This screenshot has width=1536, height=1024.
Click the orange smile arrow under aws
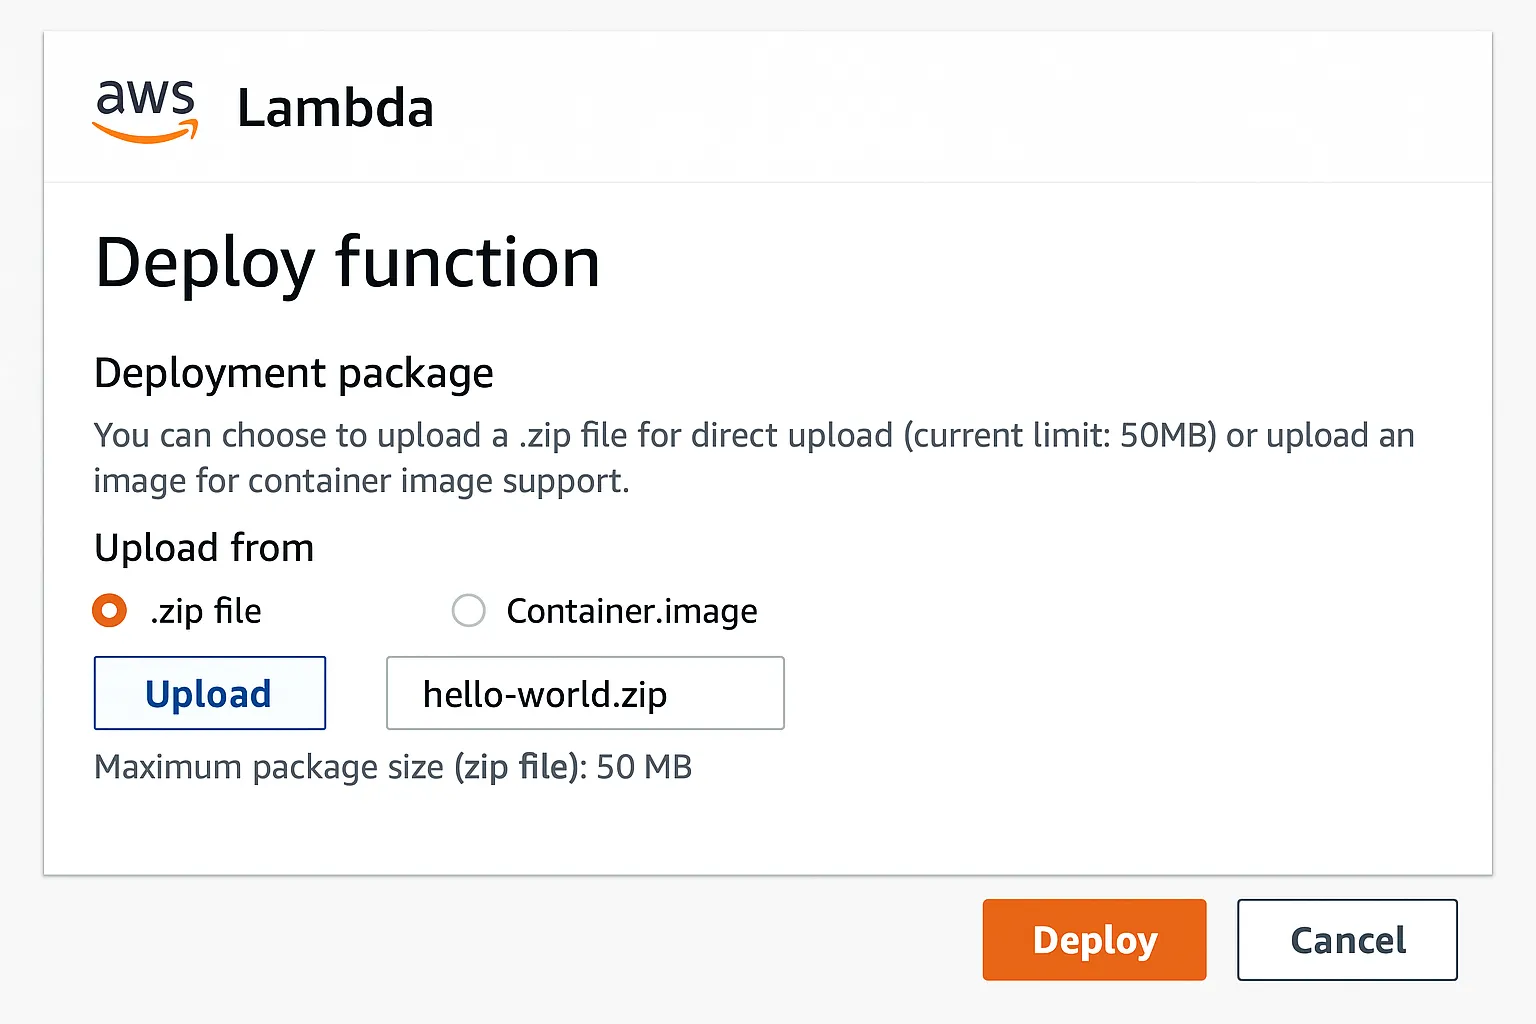pos(146,133)
